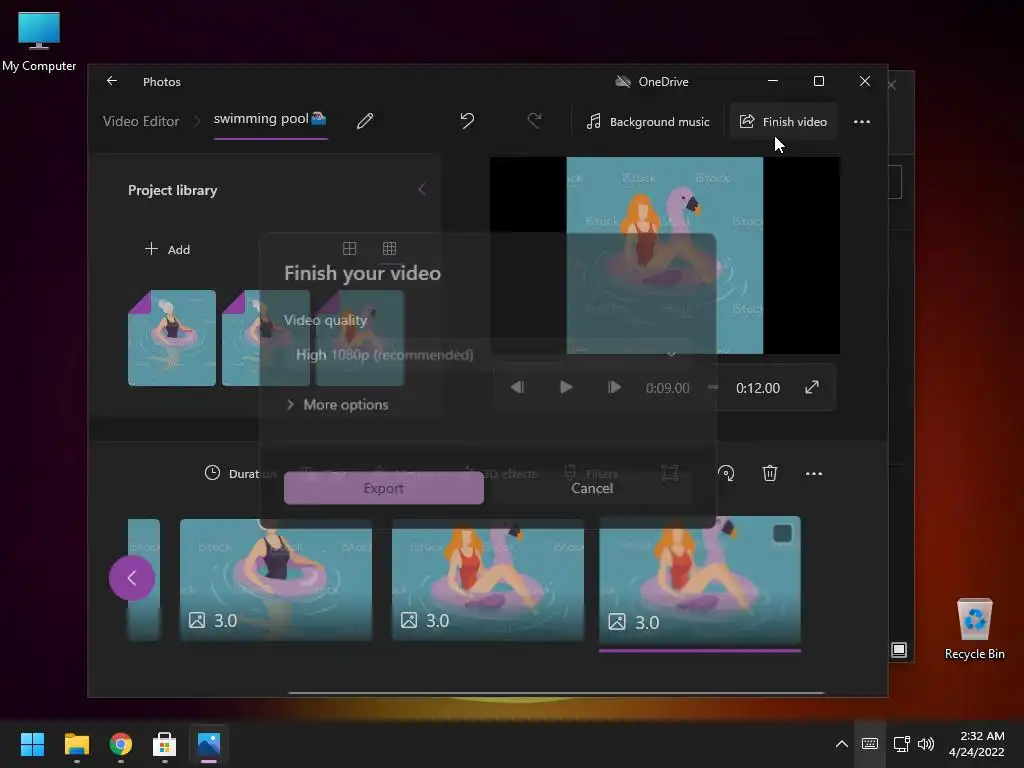Open the OneDrive status indicator
This screenshot has height=768, width=1024.
(x=652, y=82)
